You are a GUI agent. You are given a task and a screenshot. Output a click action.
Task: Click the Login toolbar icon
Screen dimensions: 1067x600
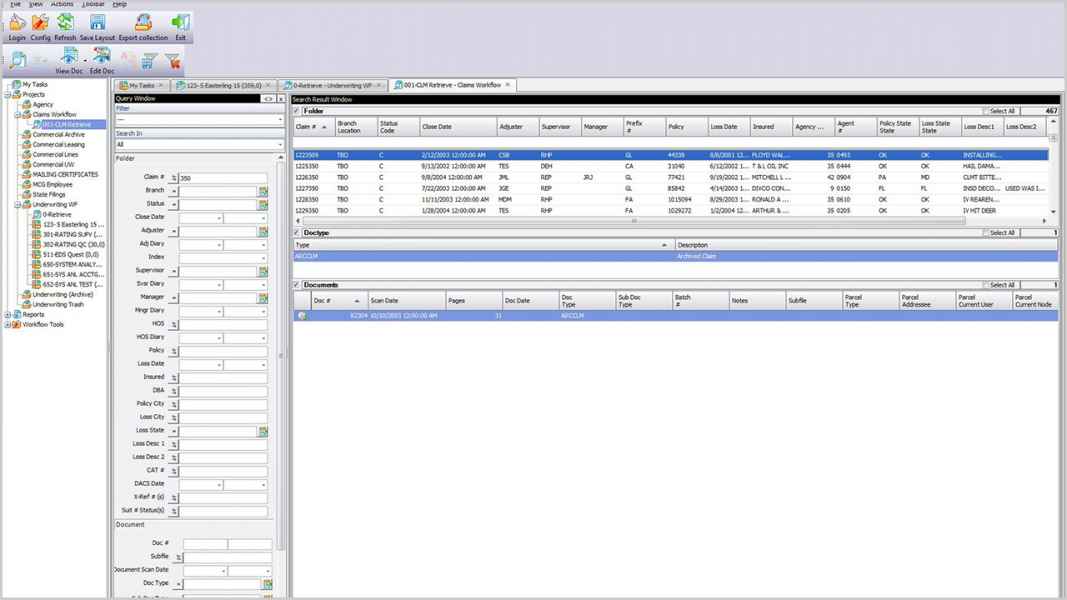click(x=17, y=25)
